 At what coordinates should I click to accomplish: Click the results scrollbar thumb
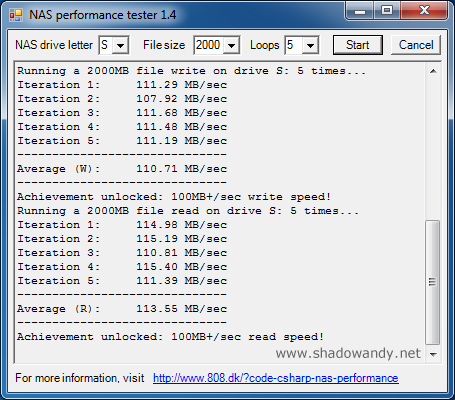pyautogui.click(x=433, y=282)
